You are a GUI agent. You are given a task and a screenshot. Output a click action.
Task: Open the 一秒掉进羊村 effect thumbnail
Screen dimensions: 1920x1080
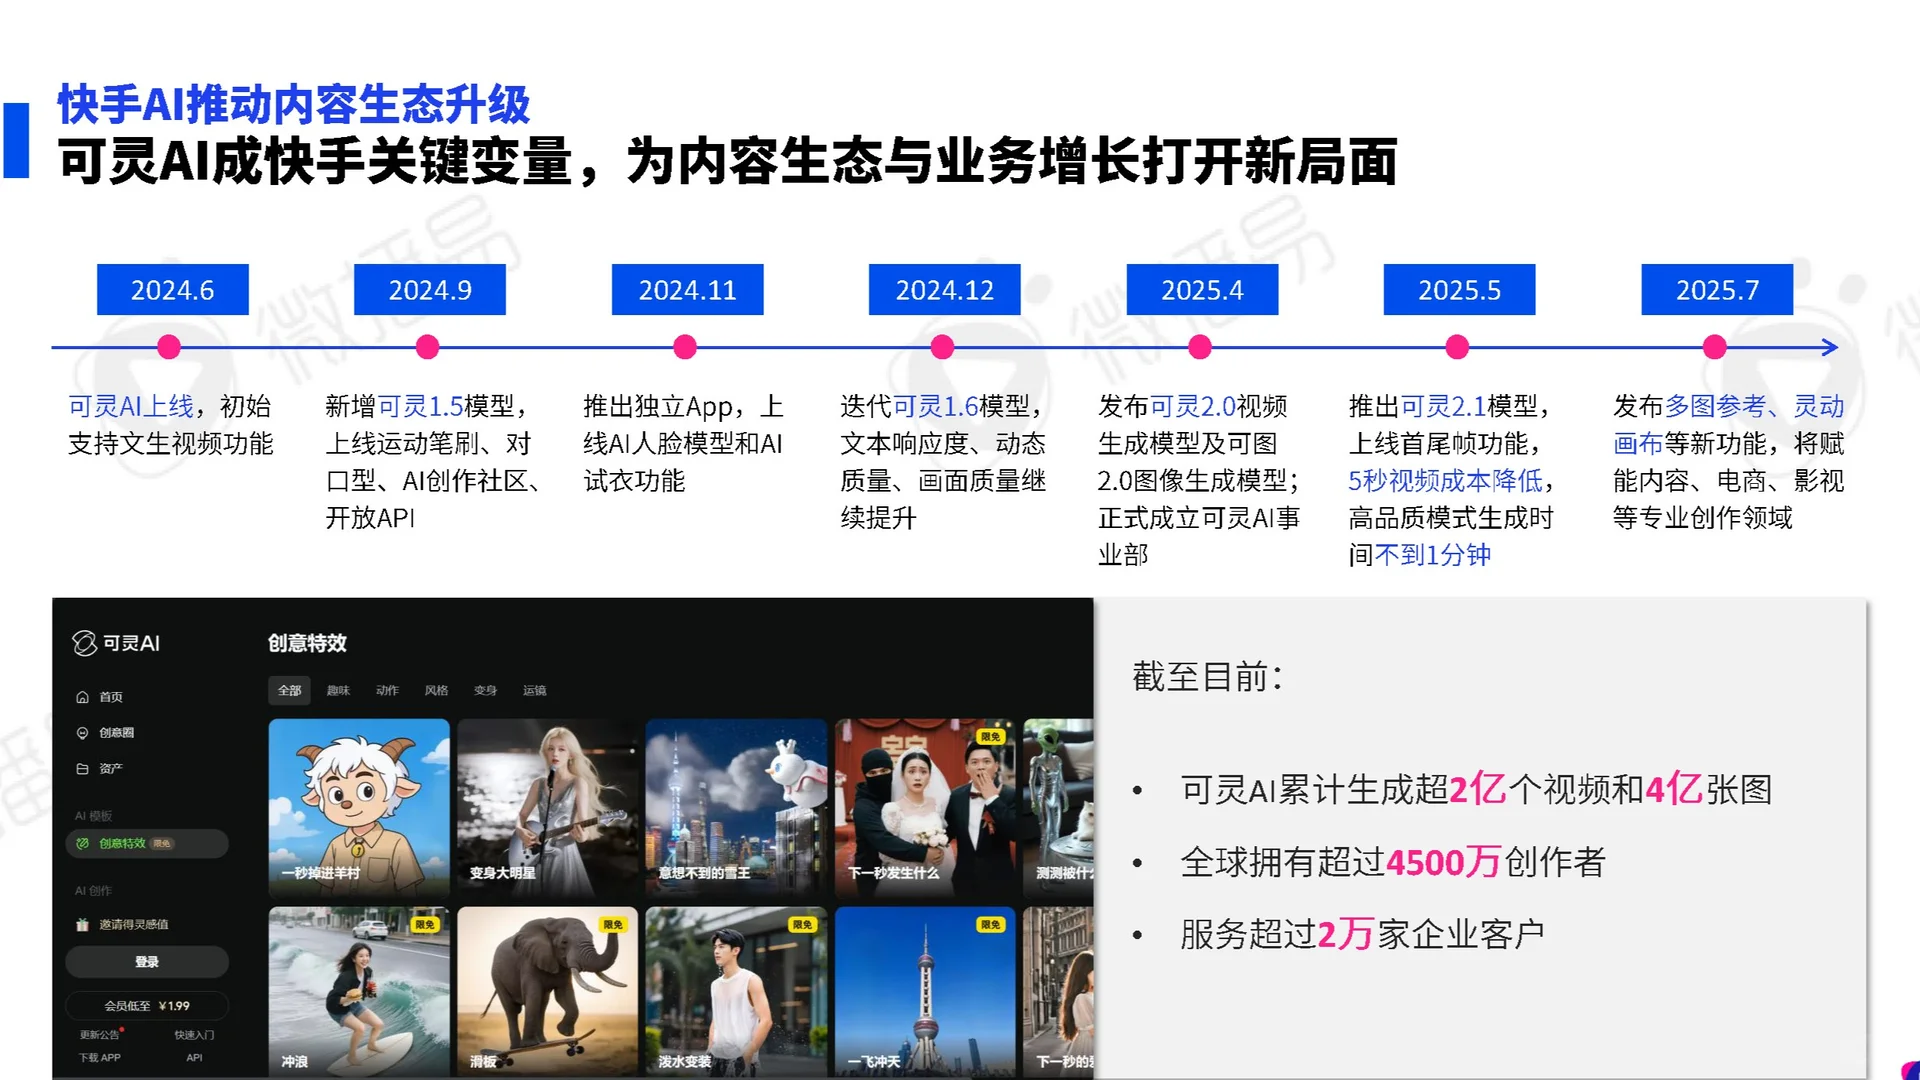point(359,807)
